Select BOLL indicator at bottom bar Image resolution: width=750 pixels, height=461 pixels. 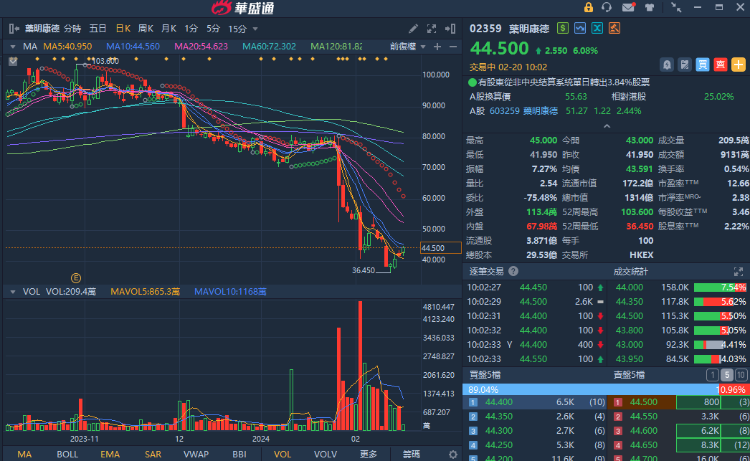point(67,454)
